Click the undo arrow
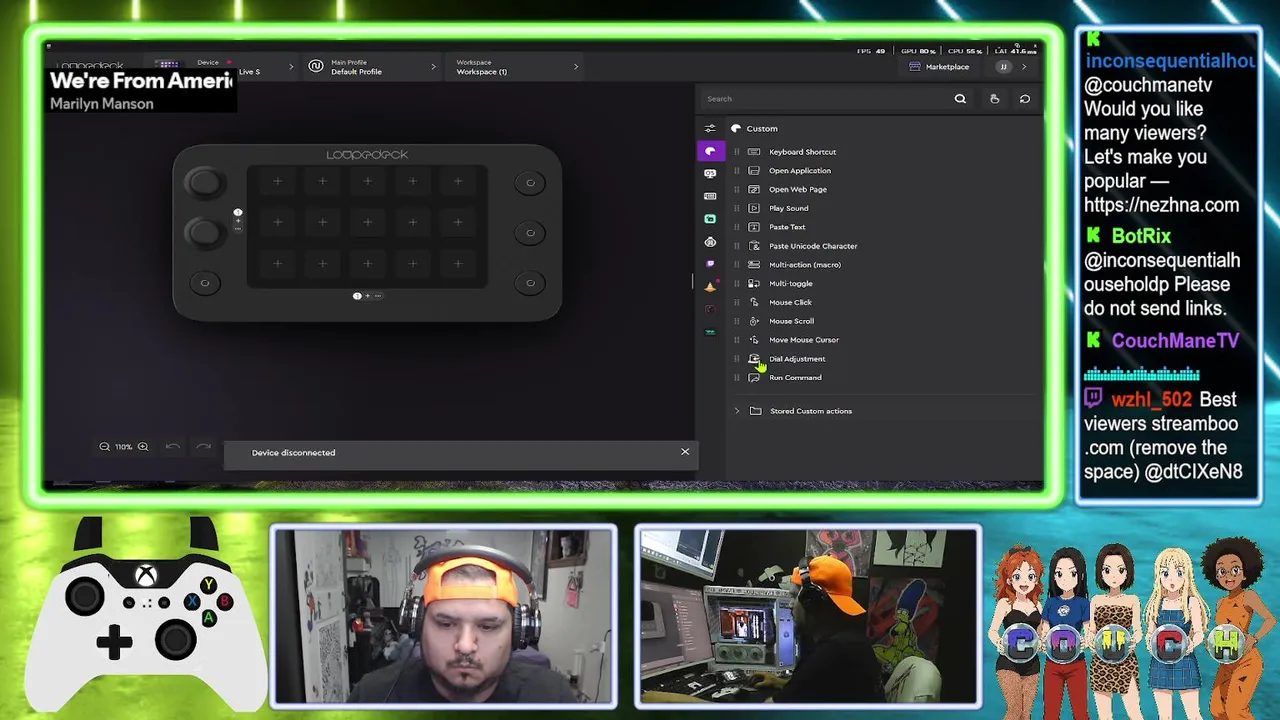 coord(172,447)
